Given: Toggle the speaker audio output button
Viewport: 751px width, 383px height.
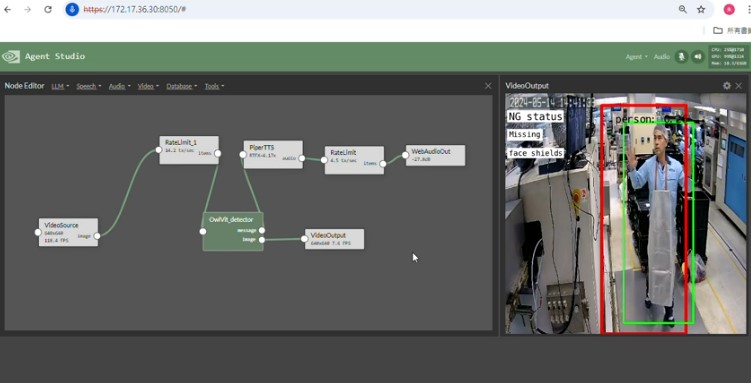Looking at the screenshot, I should (x=698, y=56).
